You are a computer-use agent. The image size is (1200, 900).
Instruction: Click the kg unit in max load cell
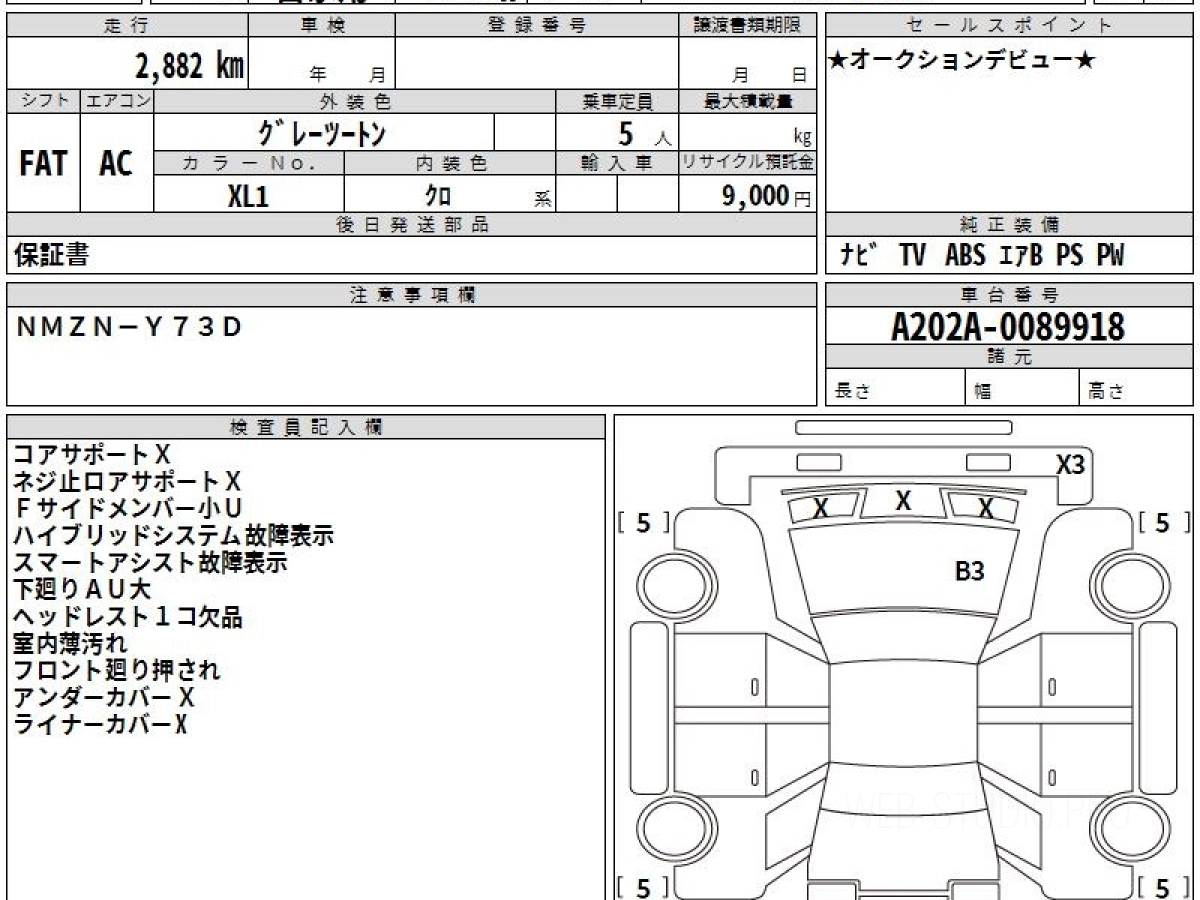click(802, 138)
